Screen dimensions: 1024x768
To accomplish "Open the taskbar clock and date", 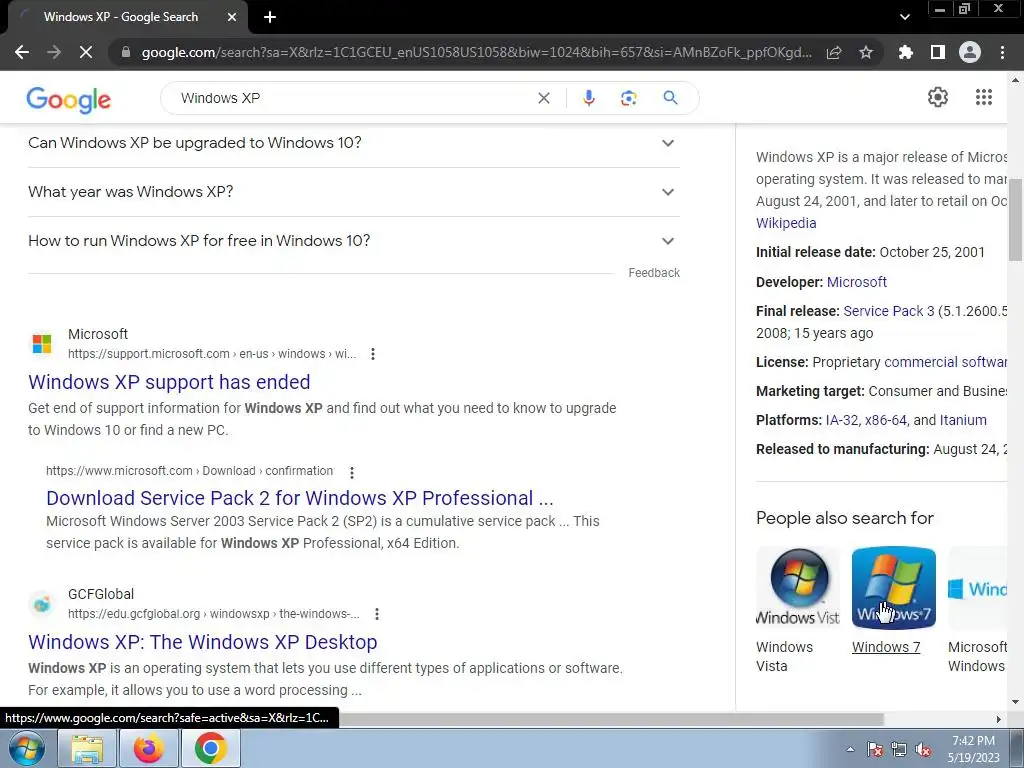I will [974, 749].
